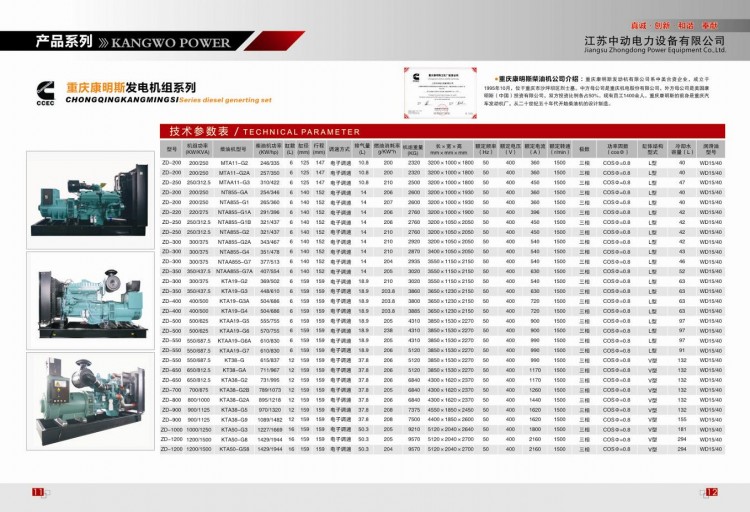Image resolution: width=750 pixels, height=512 pixels.
Task: Click the 排气量 (L) column header
Action: pyautogui.click(x=362, y=149)
